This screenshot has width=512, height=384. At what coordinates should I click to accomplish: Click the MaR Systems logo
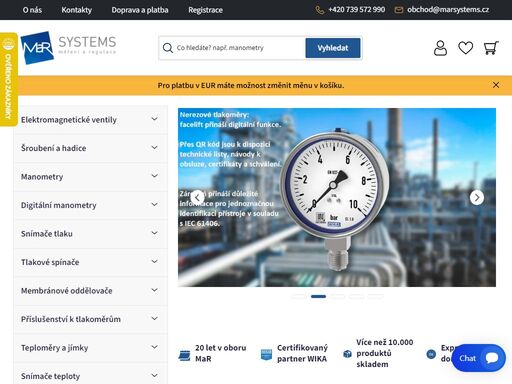coord(68,48)
